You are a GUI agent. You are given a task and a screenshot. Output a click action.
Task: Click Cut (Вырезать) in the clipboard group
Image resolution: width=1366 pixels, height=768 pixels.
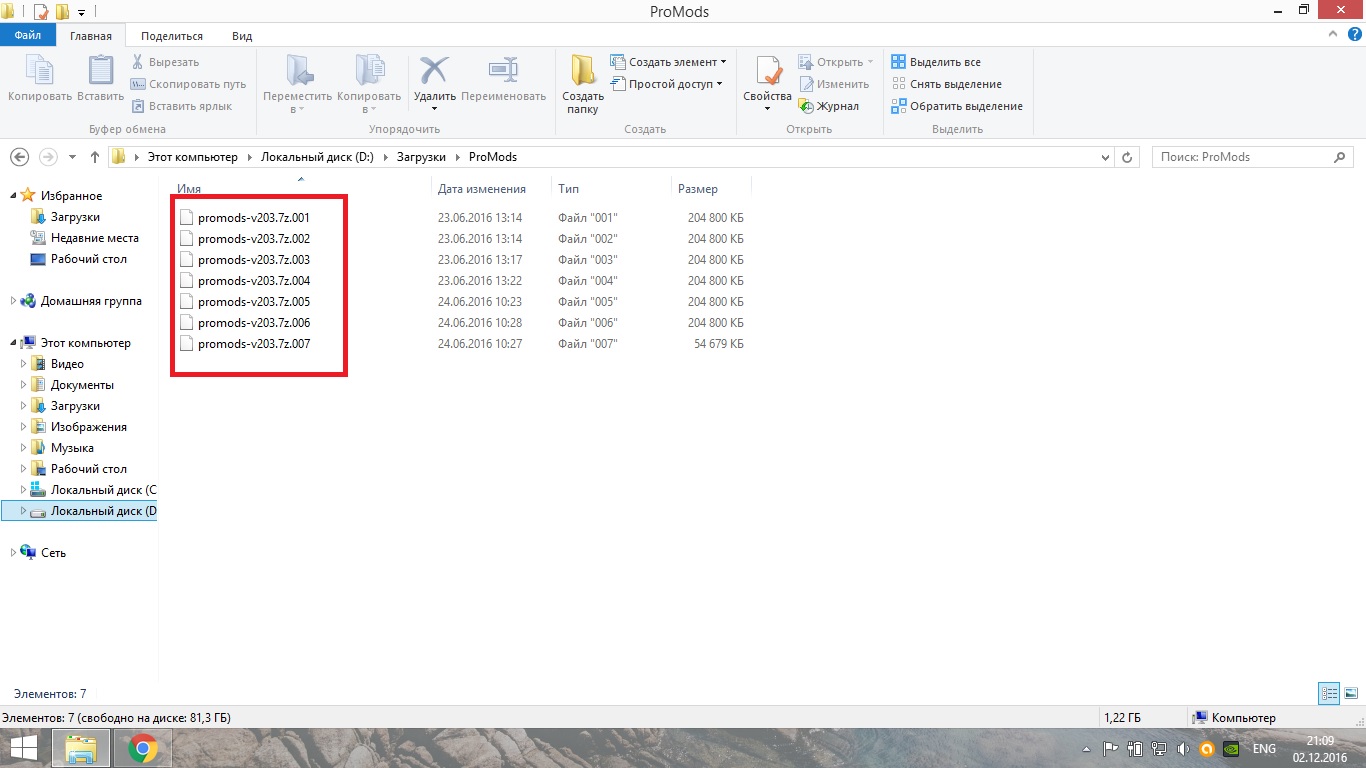(x=165, y=62)
